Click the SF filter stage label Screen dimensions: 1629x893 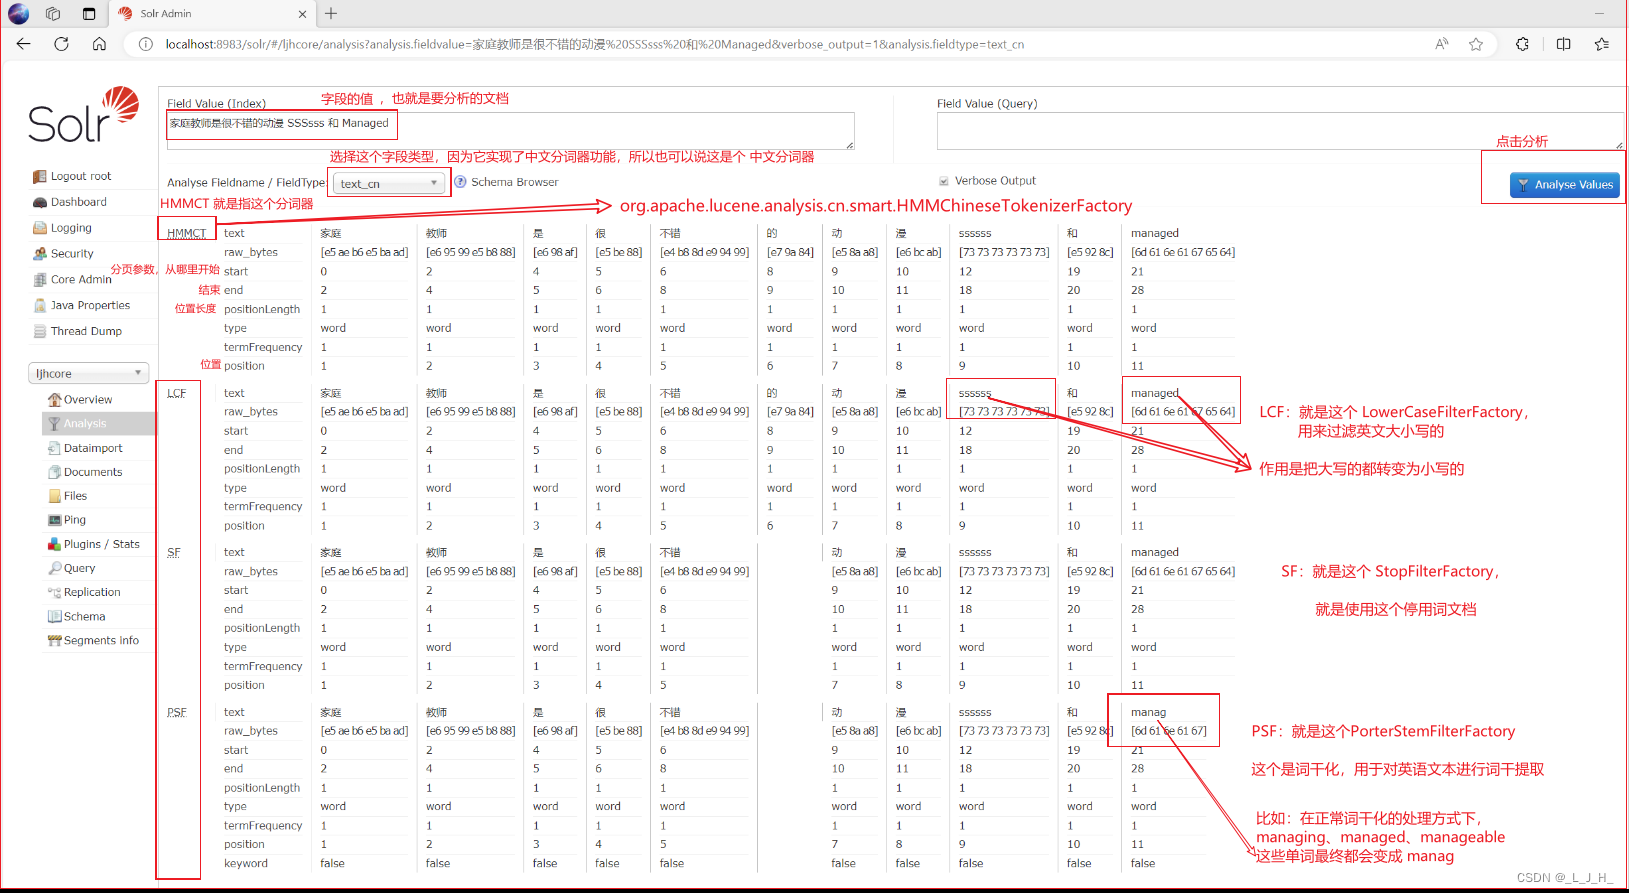click(174, 552)
